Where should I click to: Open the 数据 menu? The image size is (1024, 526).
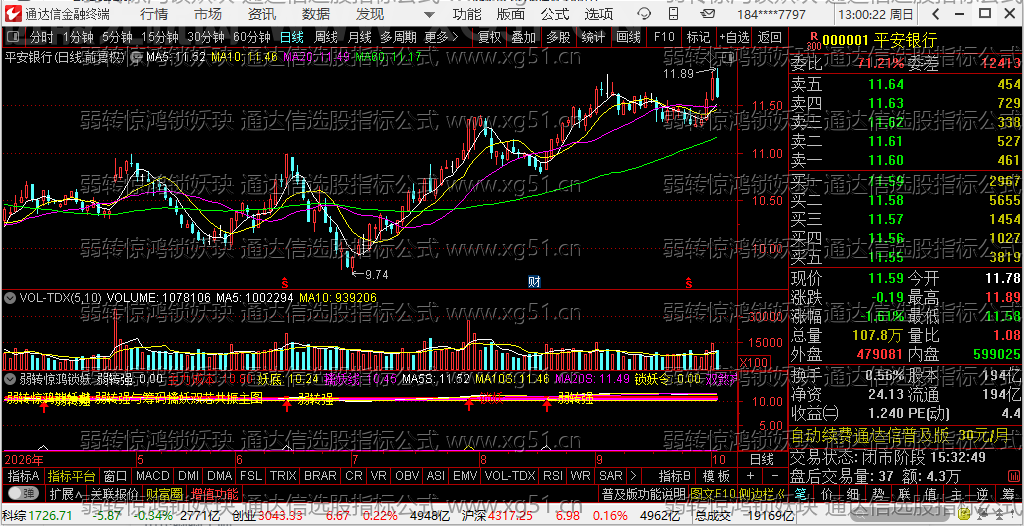(316, 14)
